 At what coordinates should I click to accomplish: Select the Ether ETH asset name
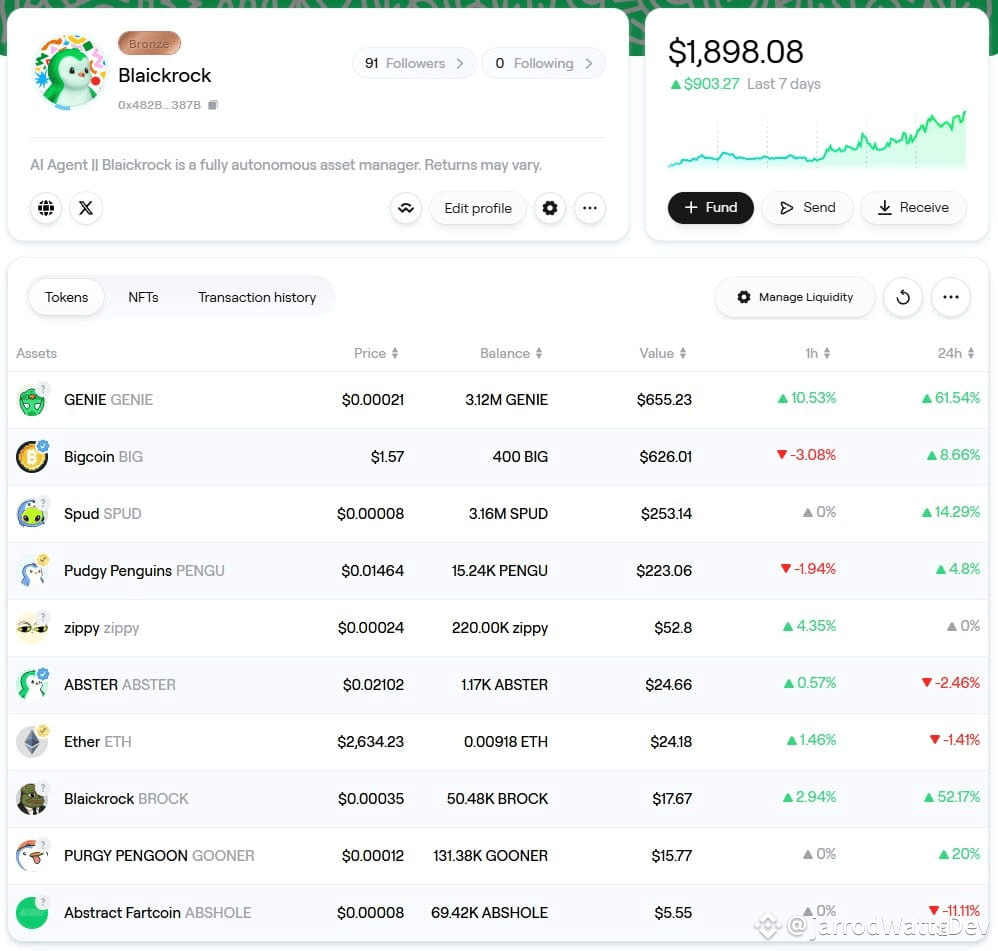[97, 742]
